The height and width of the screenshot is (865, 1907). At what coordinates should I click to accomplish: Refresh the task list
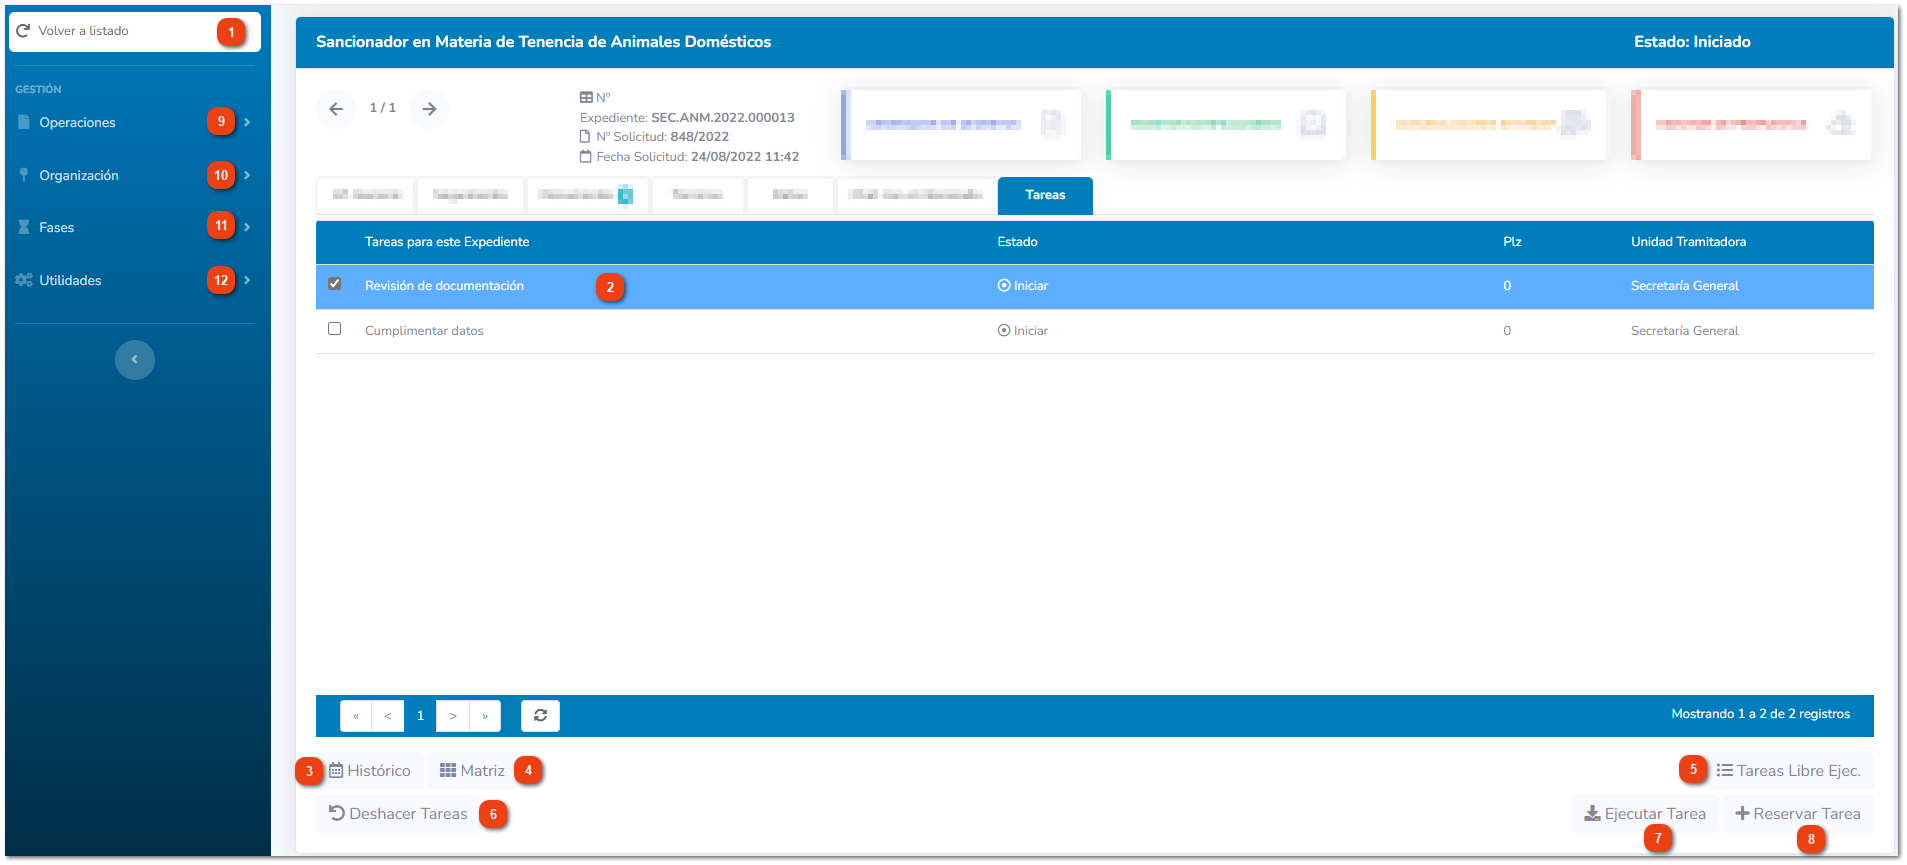click(540, 716)
